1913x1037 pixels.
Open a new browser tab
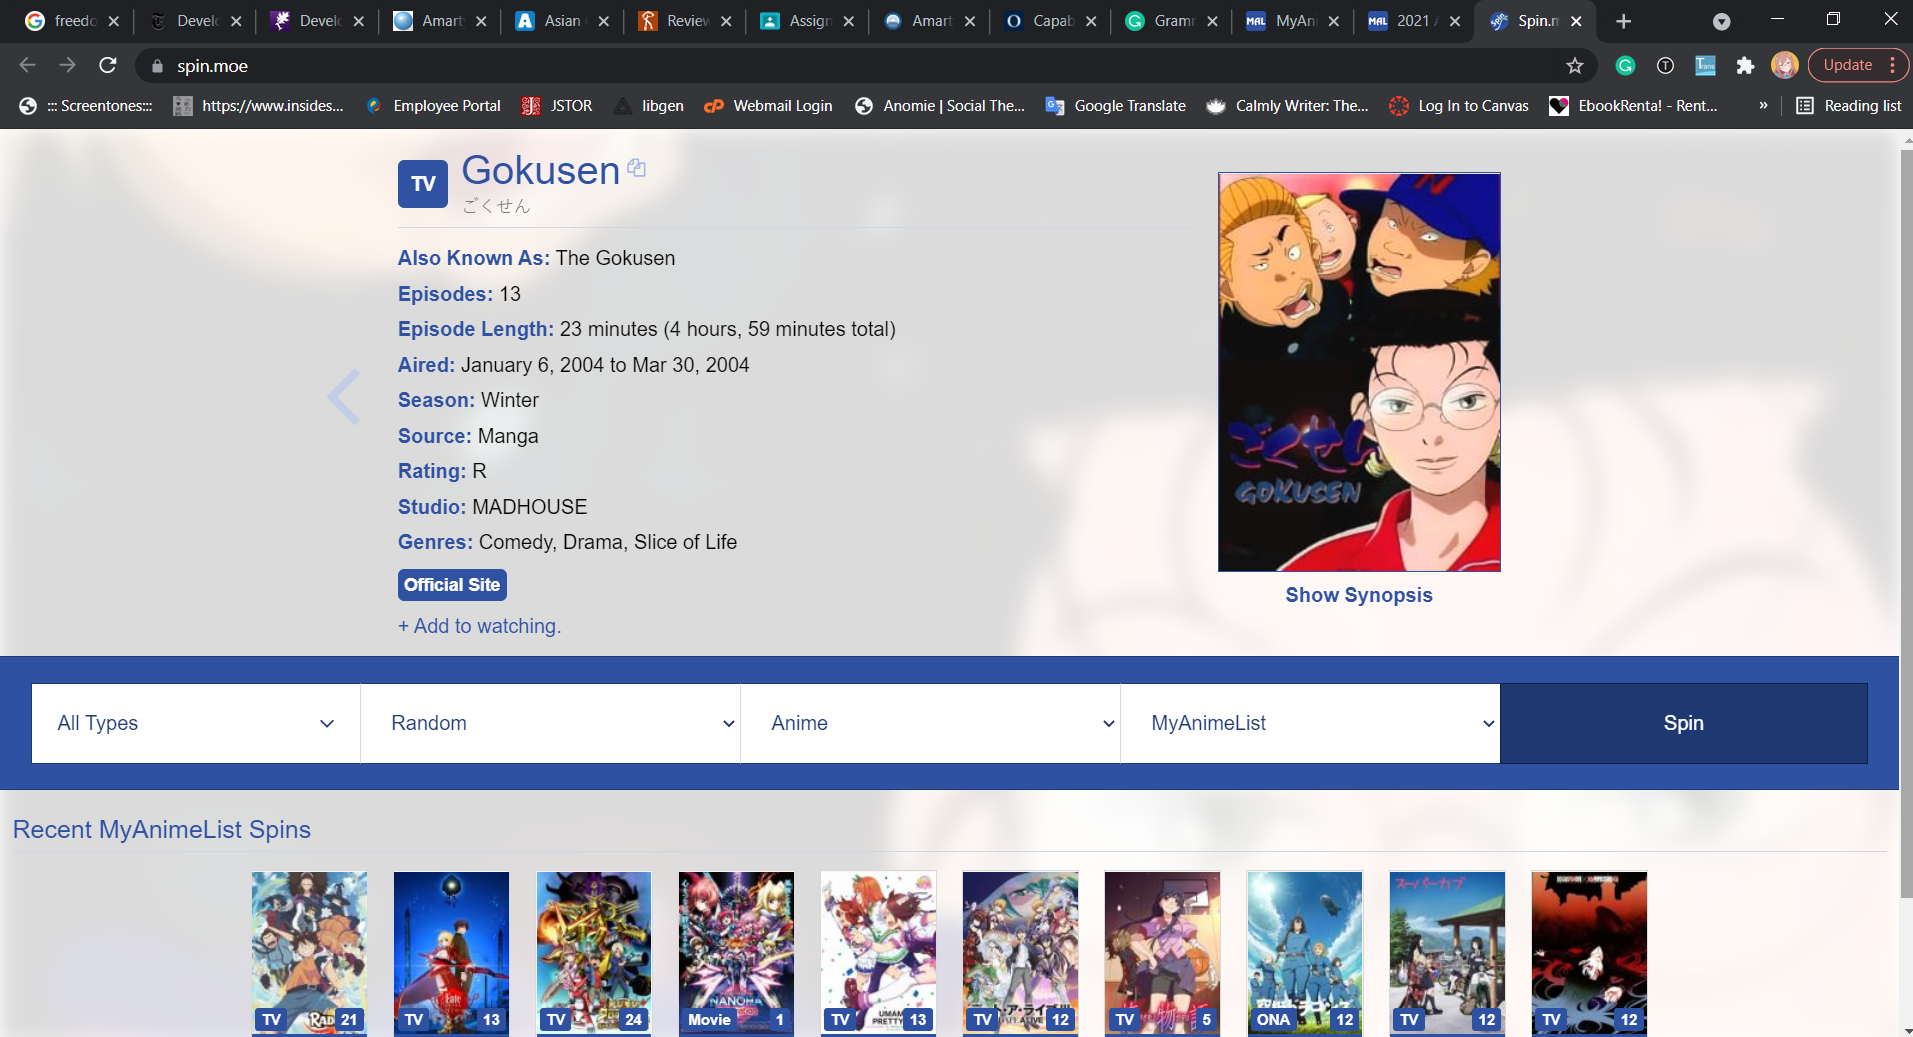pos(1623,21)
